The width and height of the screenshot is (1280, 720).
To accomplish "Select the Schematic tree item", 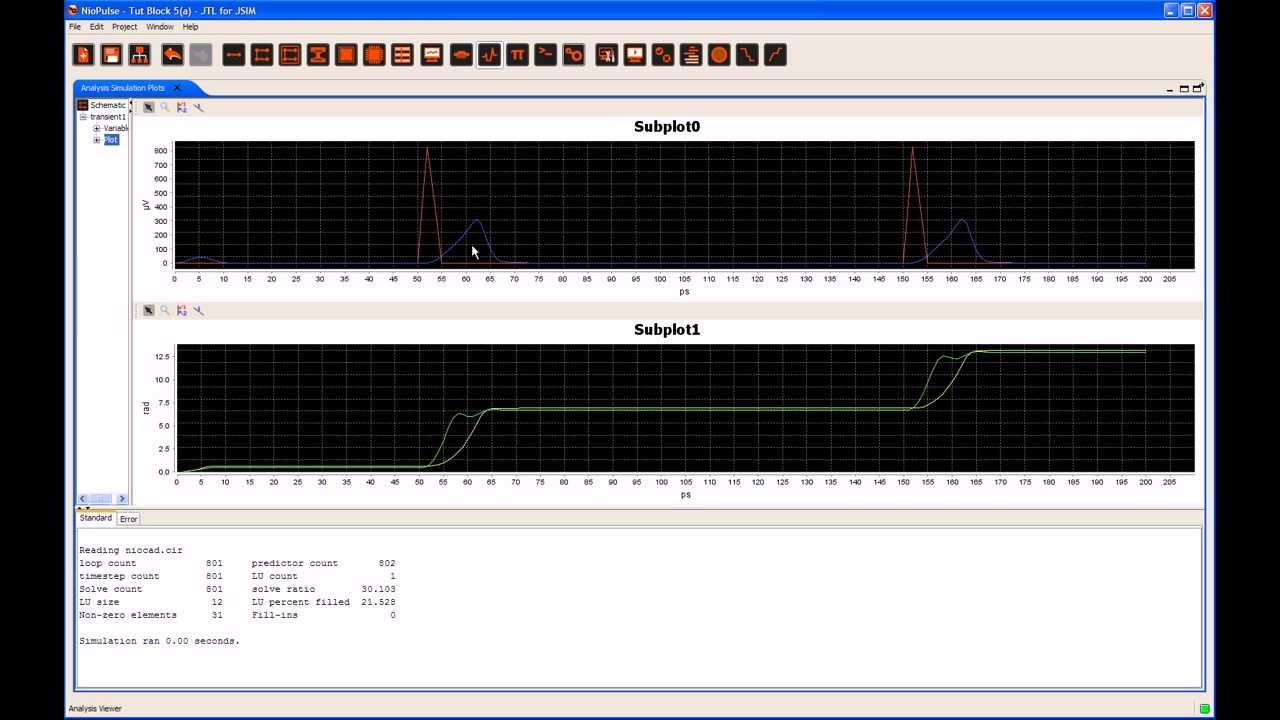I will click(x=102, y=105).
